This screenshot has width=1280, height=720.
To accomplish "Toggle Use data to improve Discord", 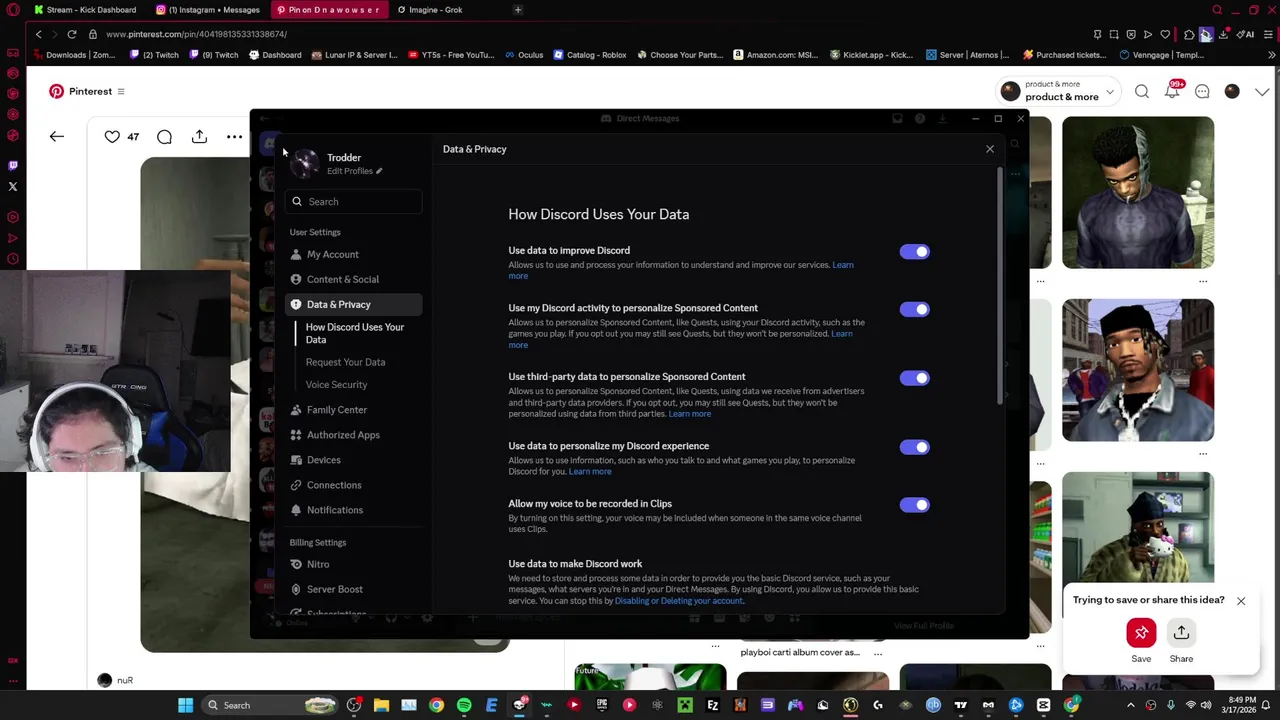I will [914, 252].
